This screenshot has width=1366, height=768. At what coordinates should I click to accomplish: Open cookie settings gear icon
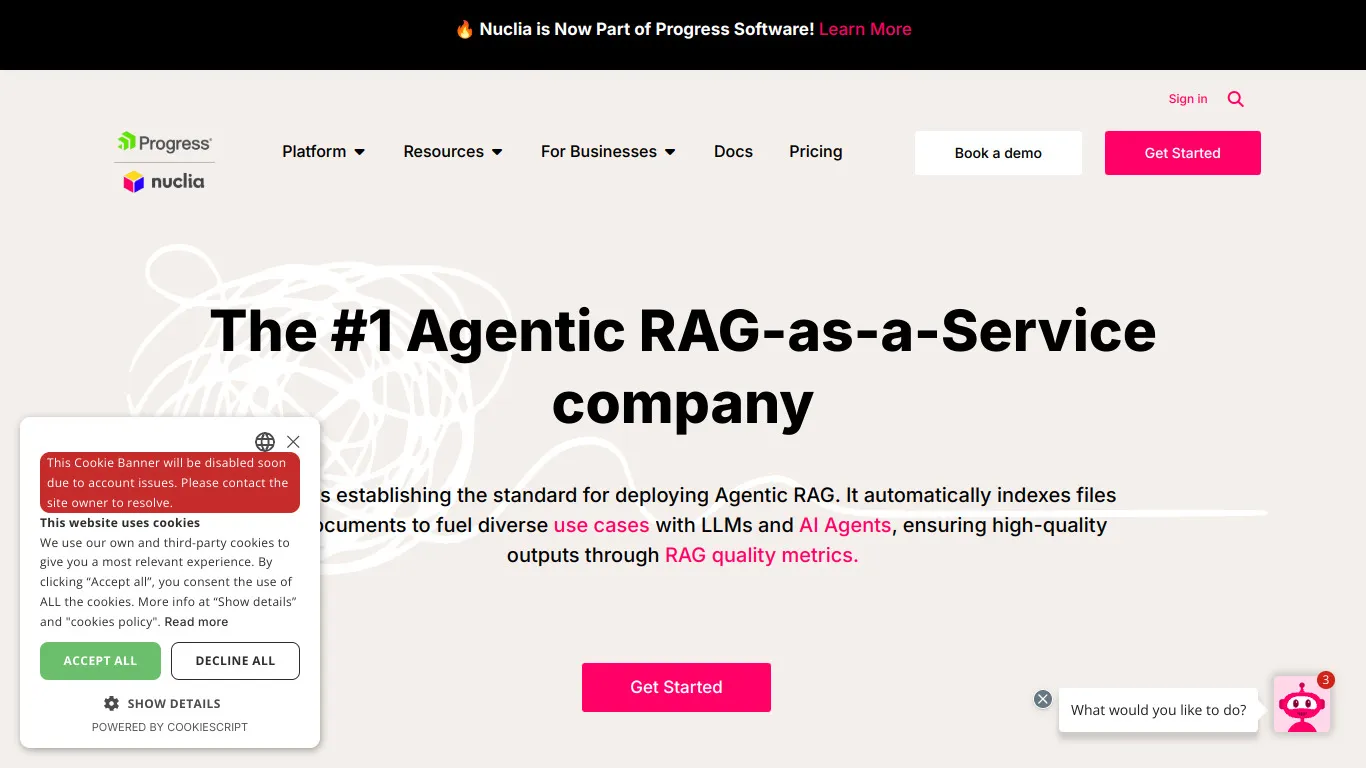[x=111, y=703]
